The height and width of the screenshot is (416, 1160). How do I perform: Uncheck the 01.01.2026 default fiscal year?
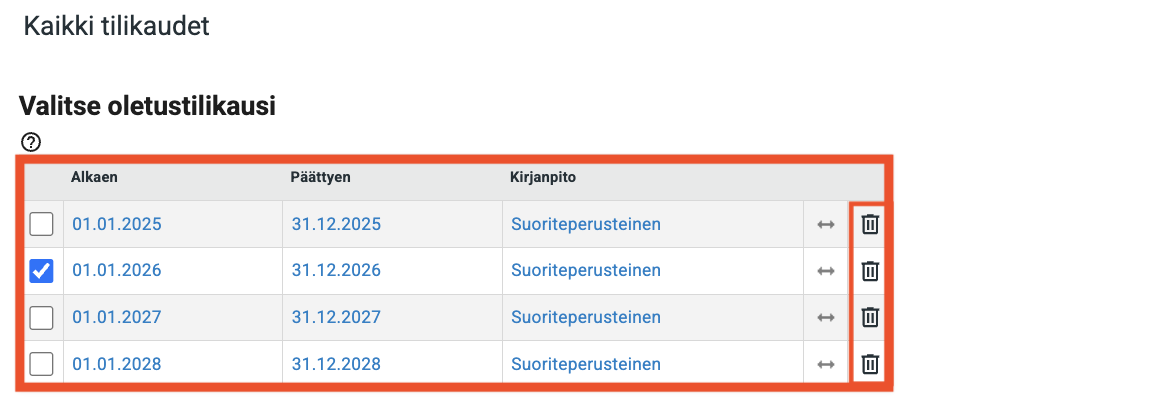(x=42, y=271)
